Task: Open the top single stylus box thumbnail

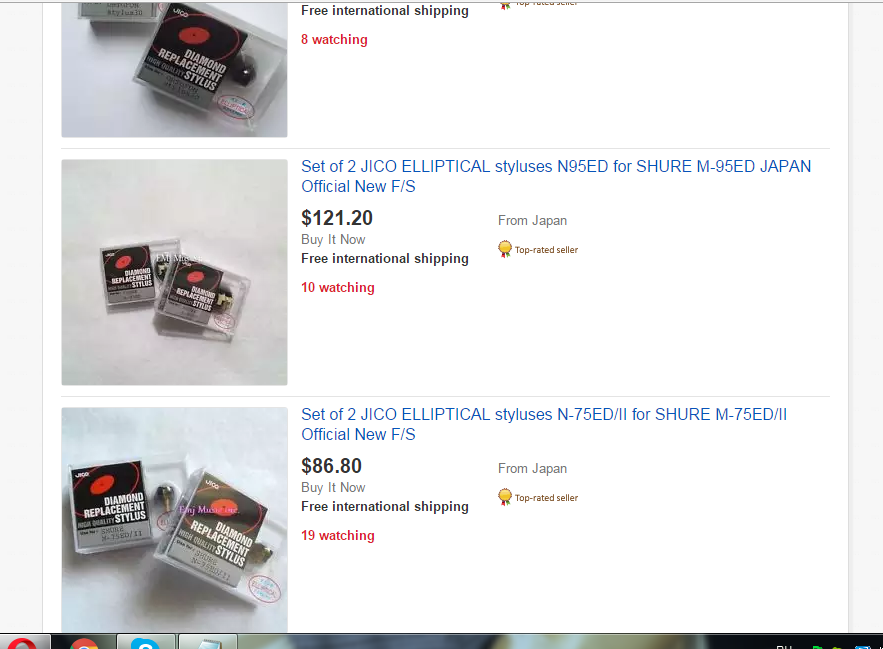Action: click(x=175, y=69)
